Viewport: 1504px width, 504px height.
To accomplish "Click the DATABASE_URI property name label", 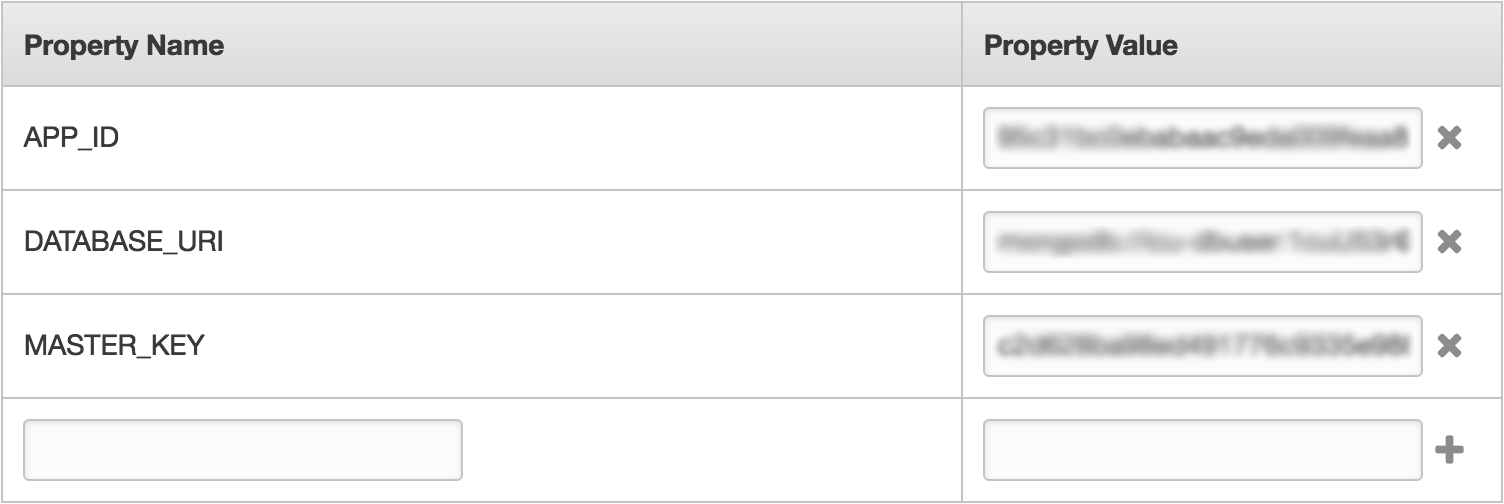I will coord(123,242).
